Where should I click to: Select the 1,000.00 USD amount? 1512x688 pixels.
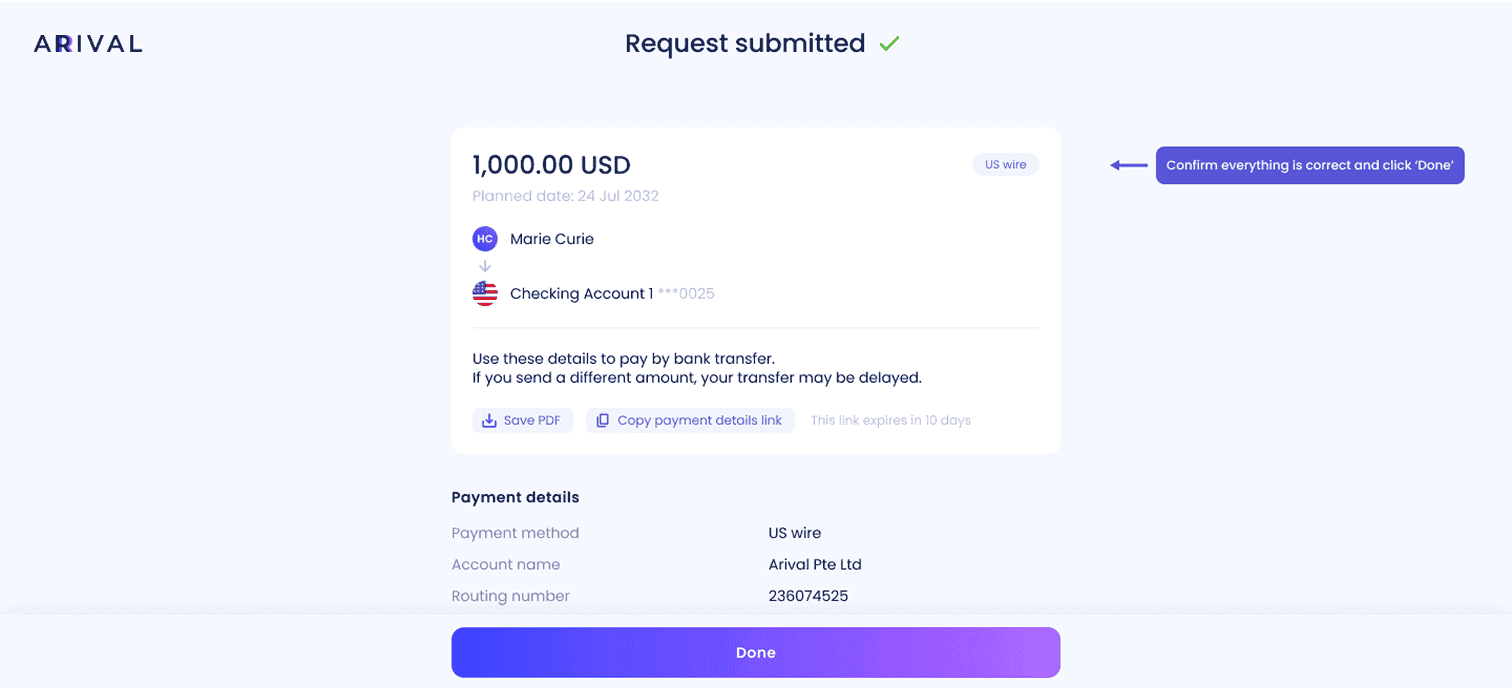(551, 165)
